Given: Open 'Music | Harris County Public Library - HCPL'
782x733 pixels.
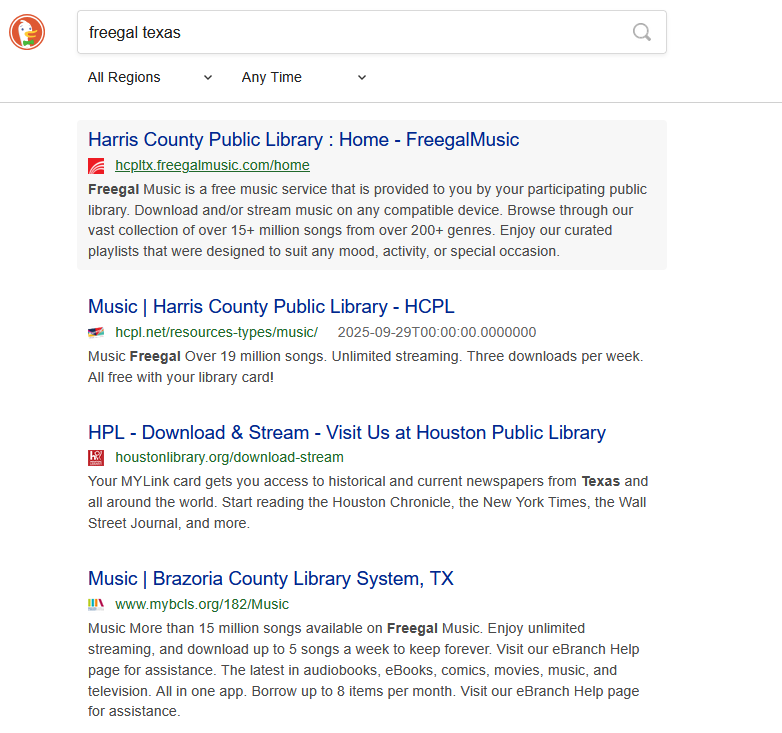Looking at the screenshot, I should point(271,306).
